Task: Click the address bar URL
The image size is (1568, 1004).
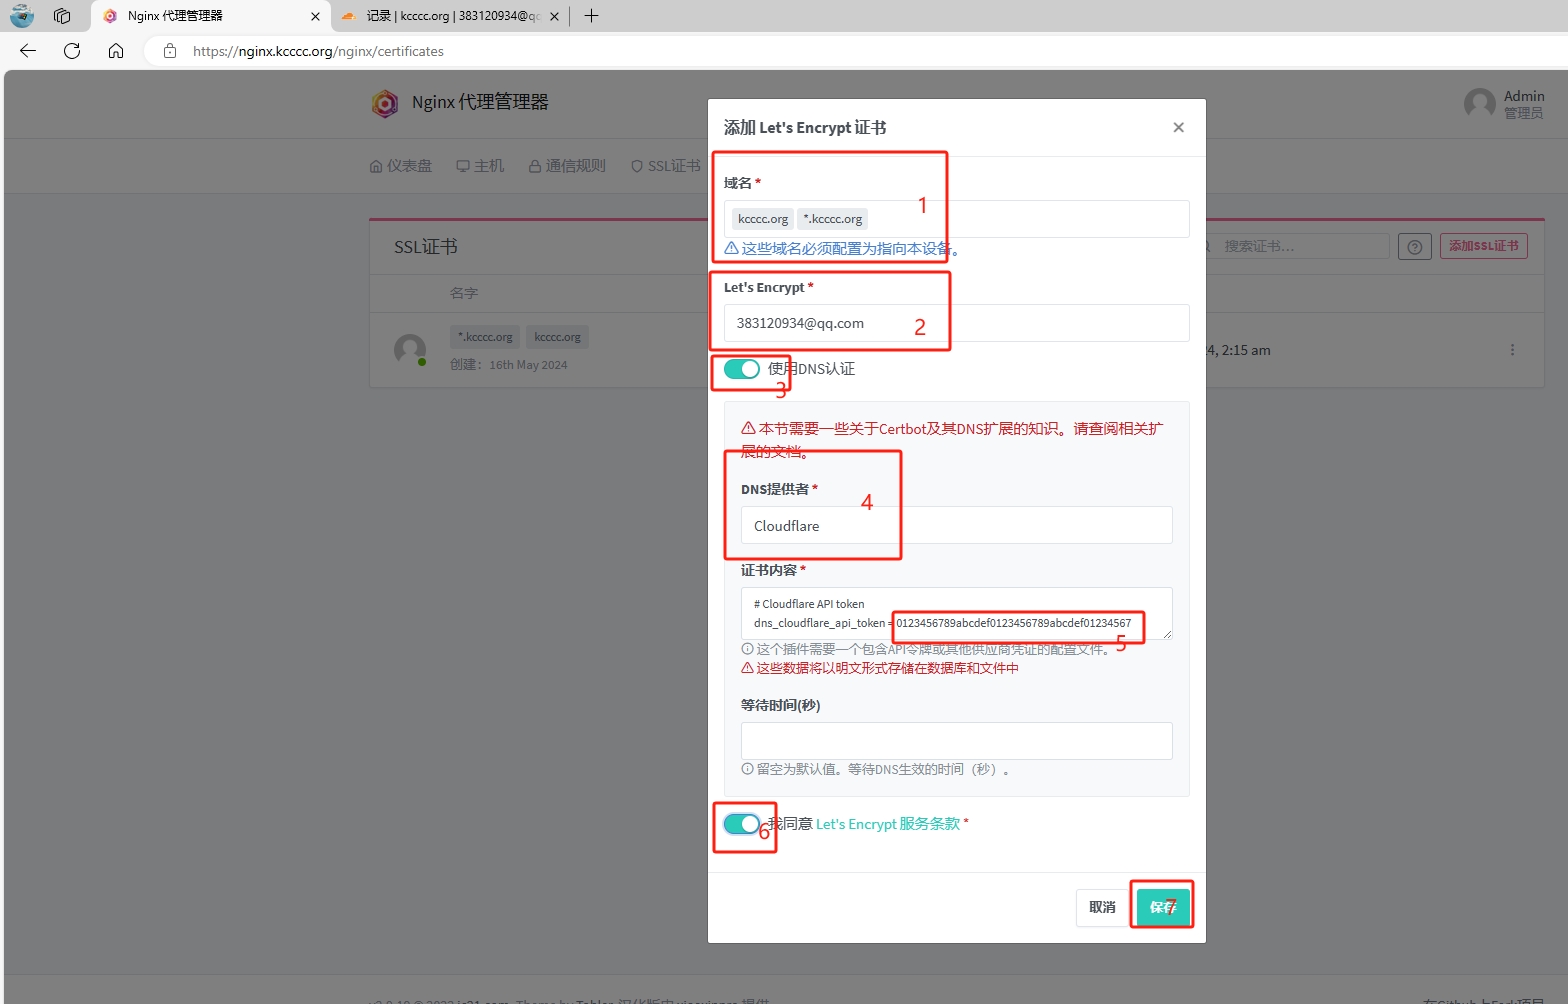Action: (318, 51)
